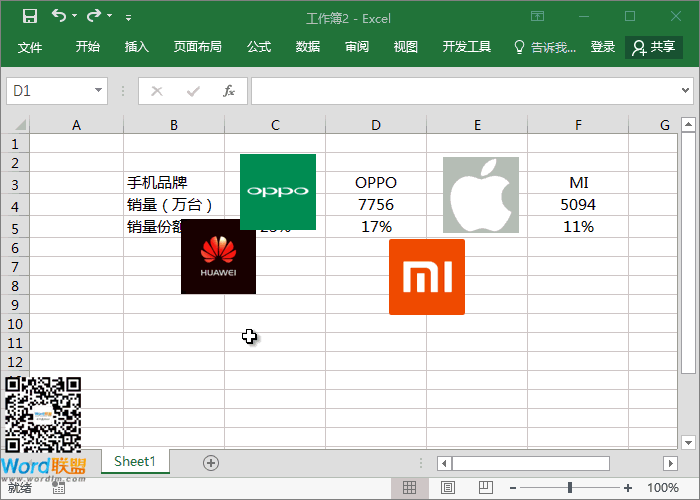Click the 共享 share button
The width and height of the screenshot is (700, 500).
654,47
